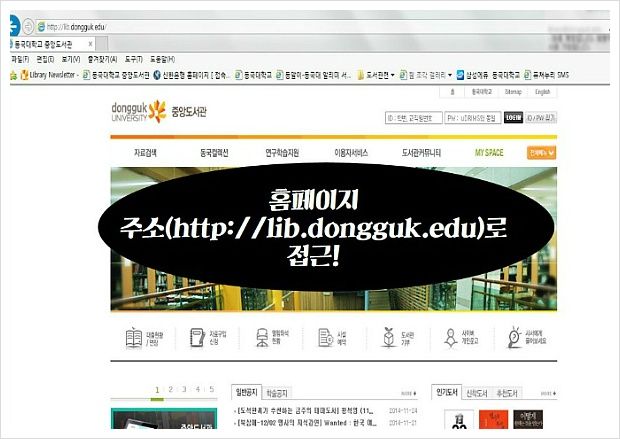
Task: Switch to the 추천도서 books tab
Action: point(507,393)
